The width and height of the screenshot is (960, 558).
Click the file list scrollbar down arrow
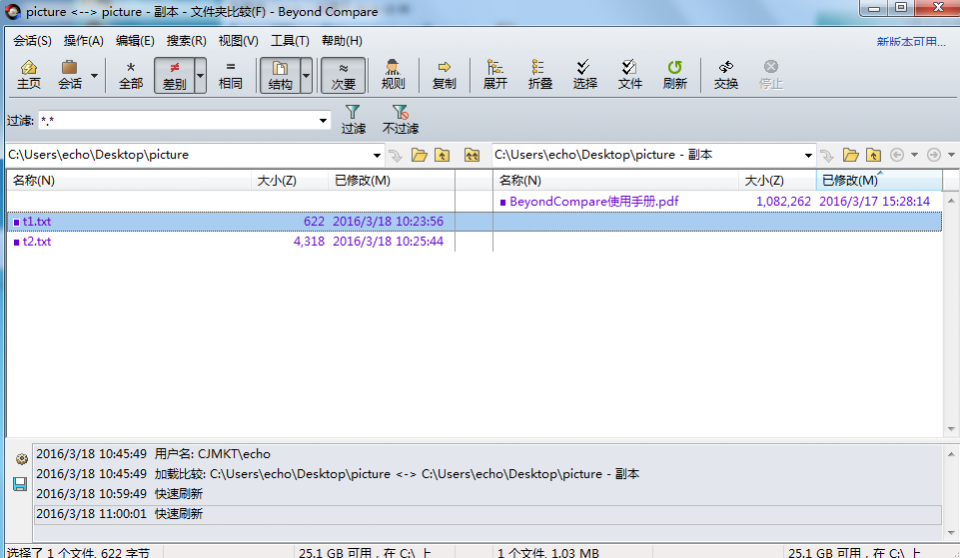951,429
